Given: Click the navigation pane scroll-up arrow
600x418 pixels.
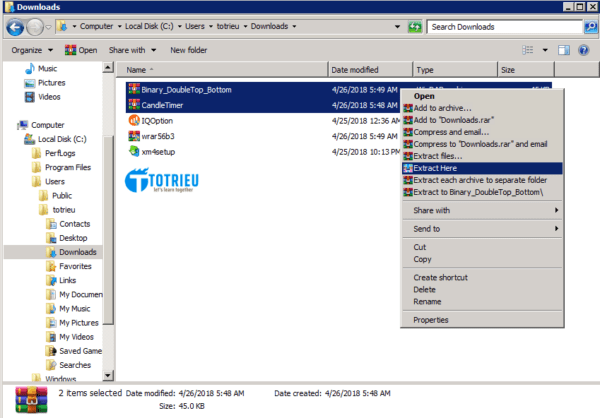Looking at the screenshot, I should pos(108,68).
